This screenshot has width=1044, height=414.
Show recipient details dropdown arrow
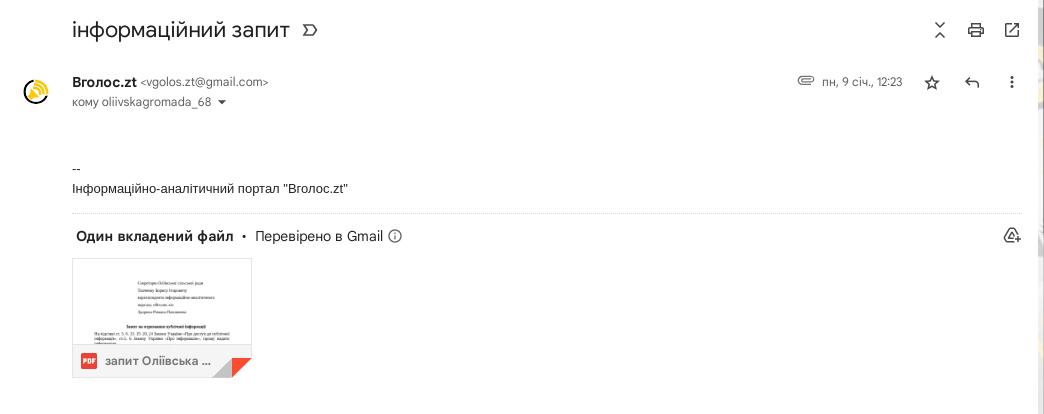(x=222, y=102)
